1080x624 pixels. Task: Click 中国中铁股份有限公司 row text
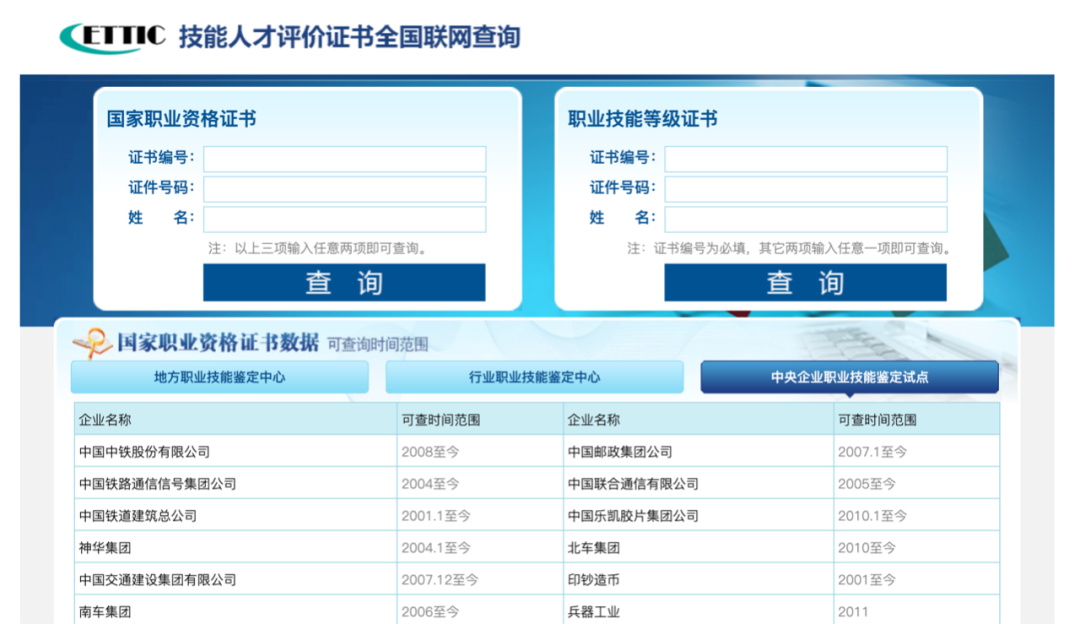coord(145,452)
